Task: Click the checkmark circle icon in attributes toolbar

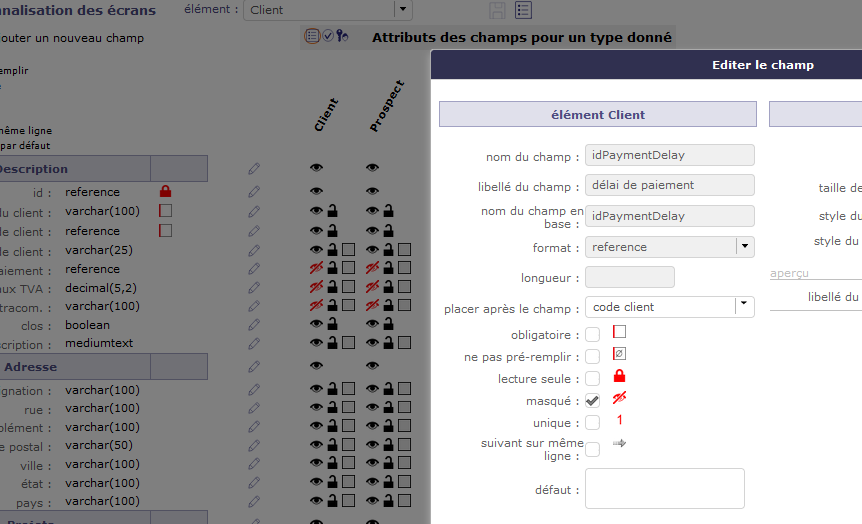Action: [327, 37]
